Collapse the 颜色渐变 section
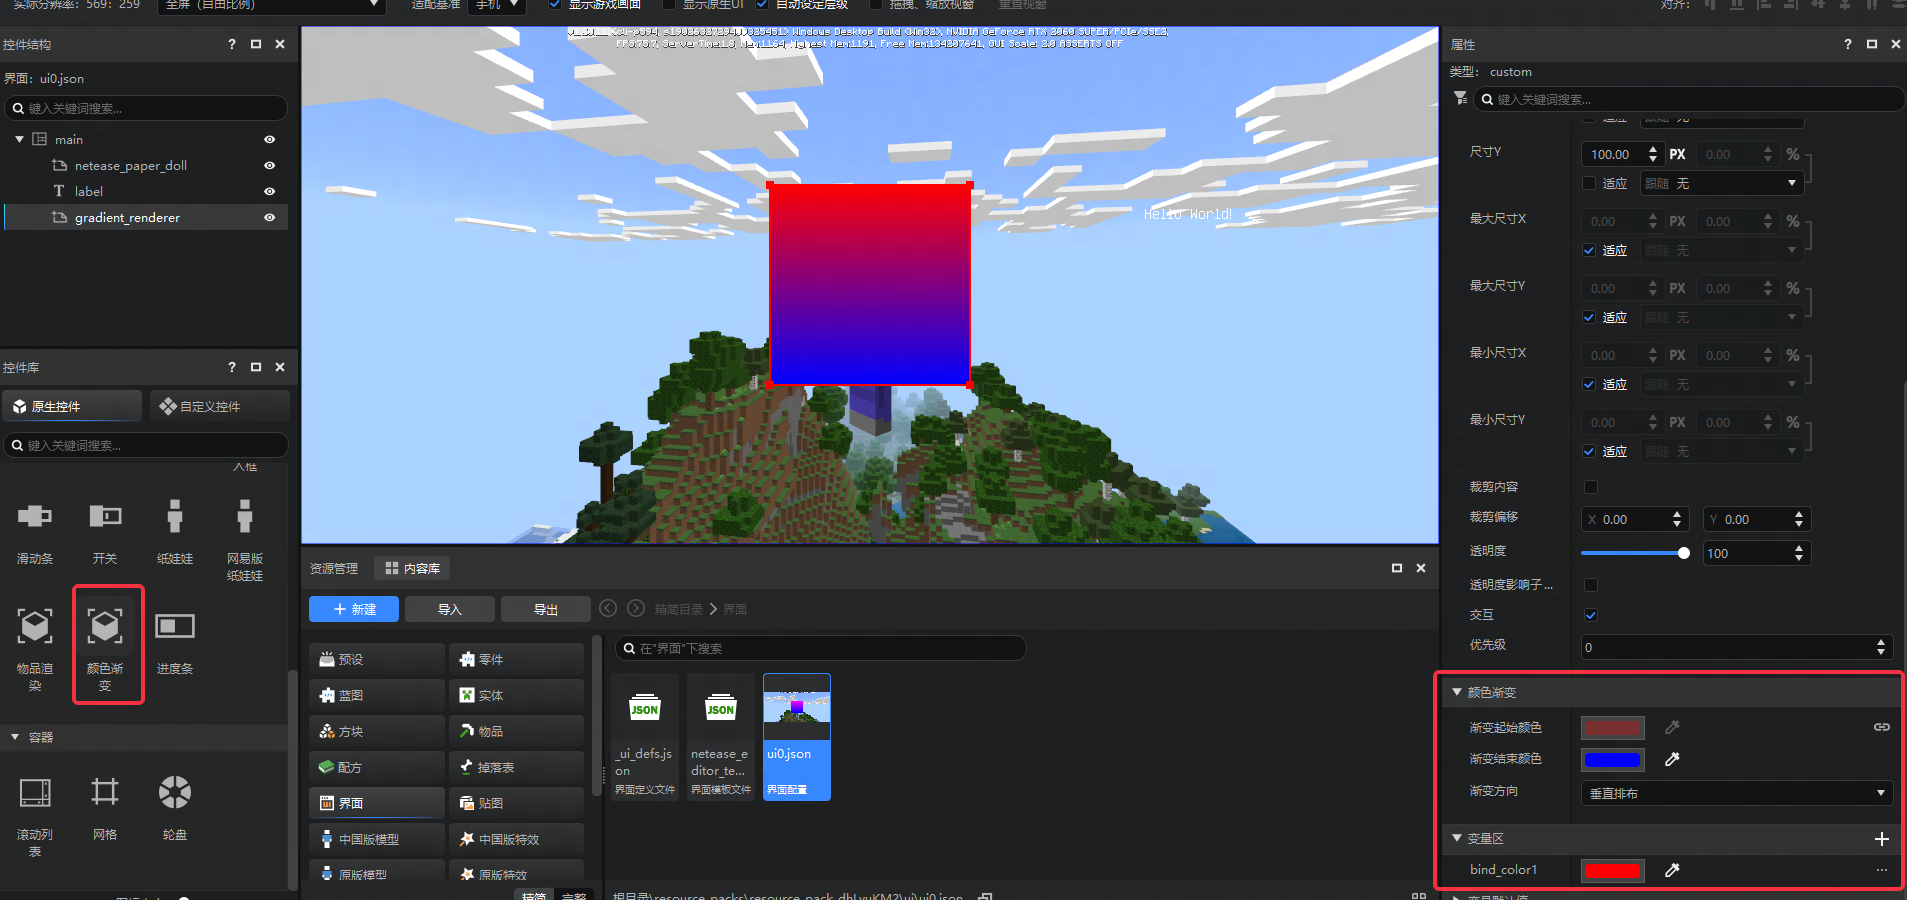Screen dimensions: 1907x900 [x=1457, y=692]
